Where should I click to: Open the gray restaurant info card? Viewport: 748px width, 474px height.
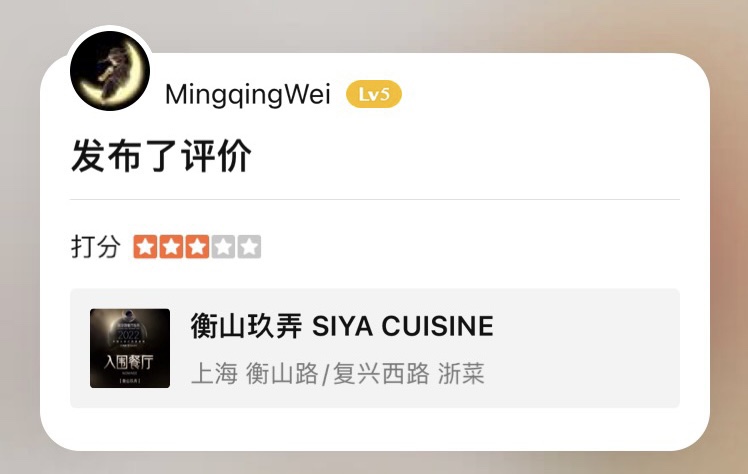[x=375, y=348]
